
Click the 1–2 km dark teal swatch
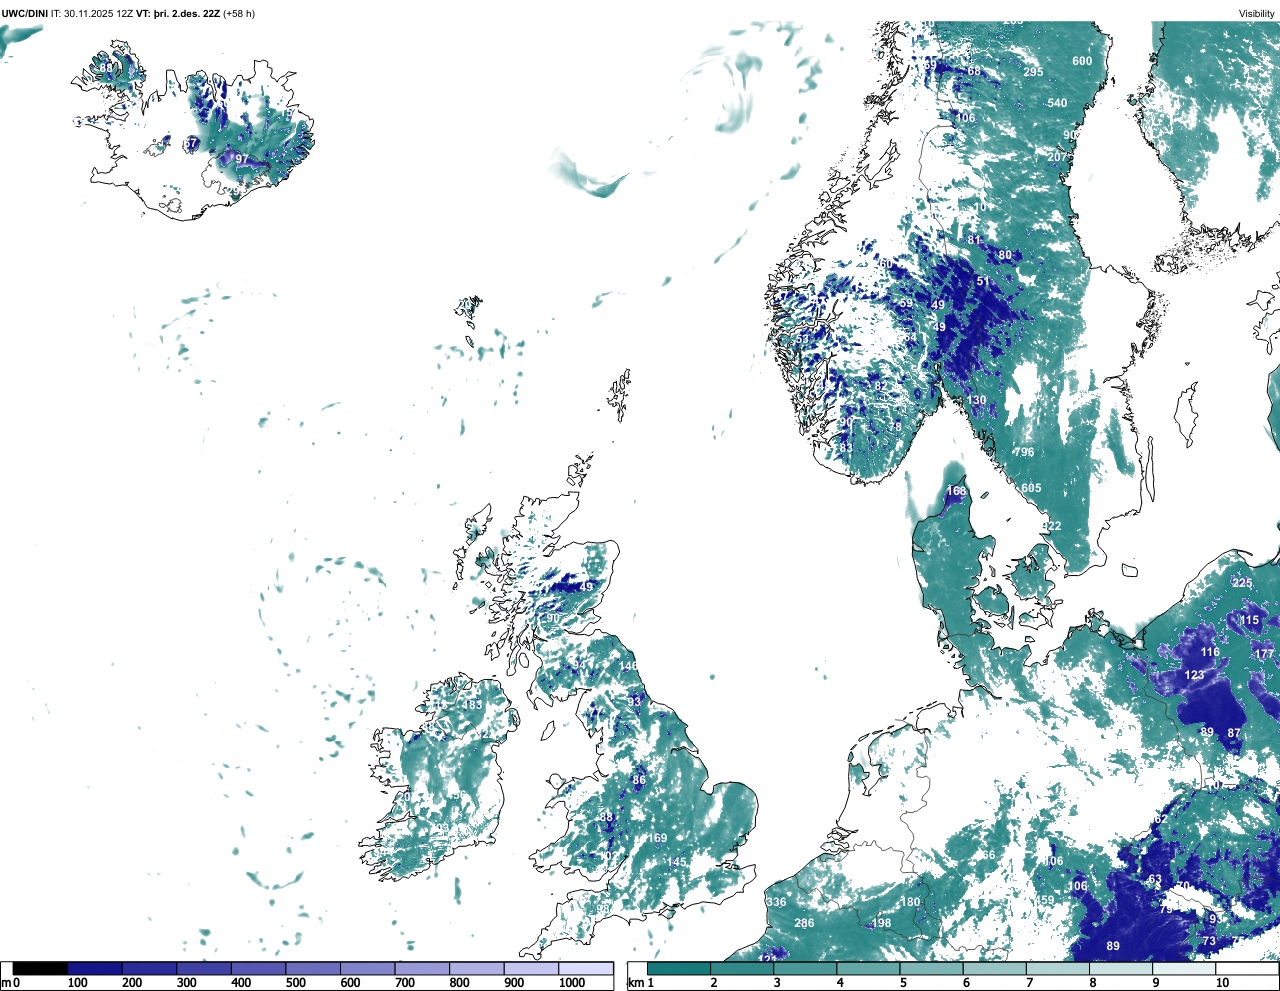[x=679, y=968]
